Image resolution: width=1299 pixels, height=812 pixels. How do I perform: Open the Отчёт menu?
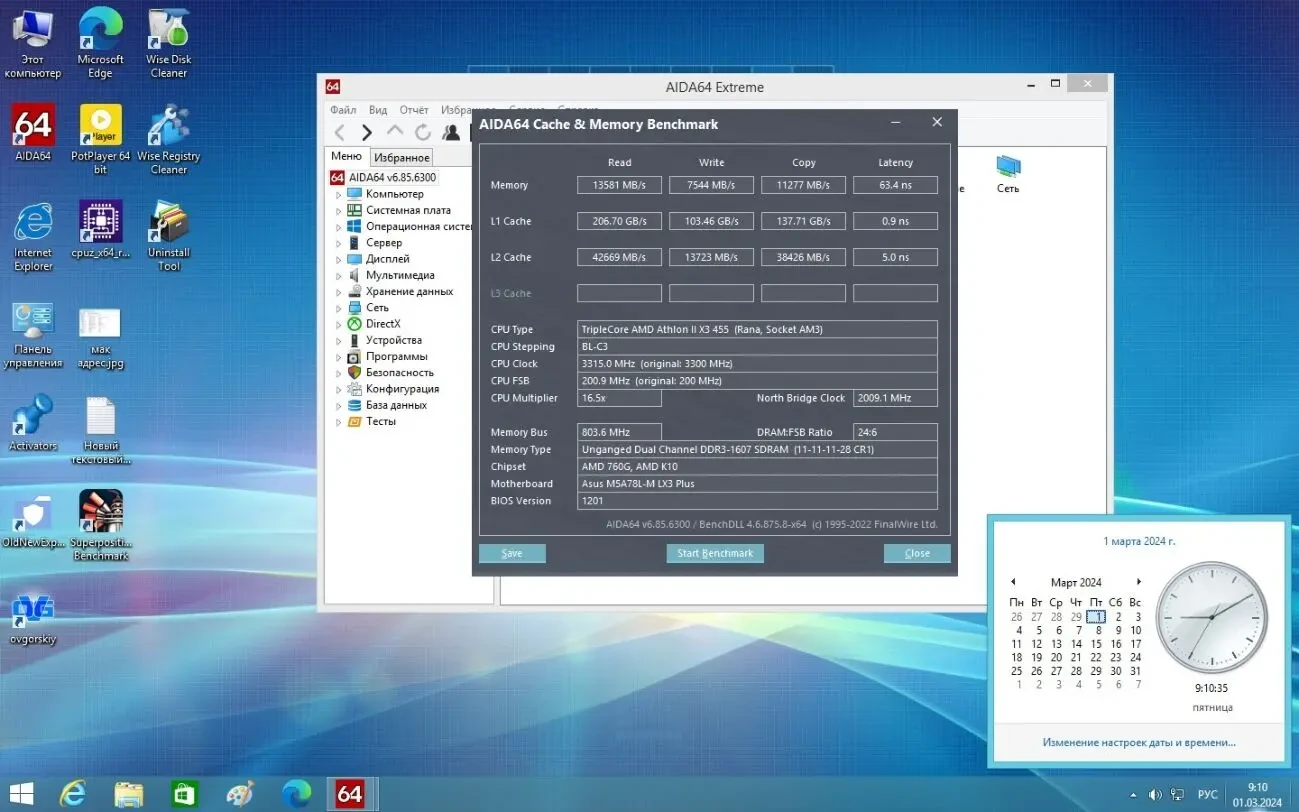[413, 109]
